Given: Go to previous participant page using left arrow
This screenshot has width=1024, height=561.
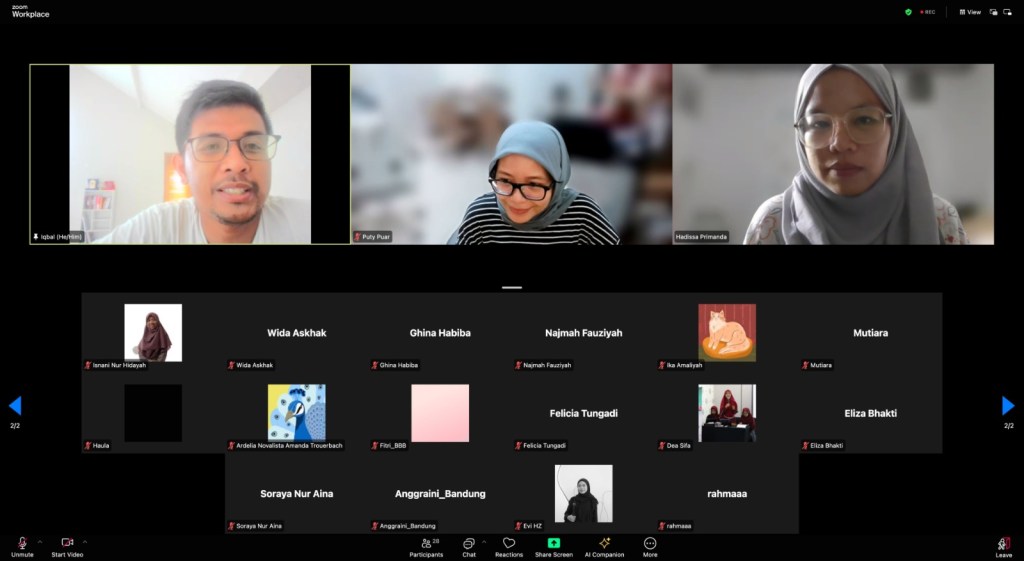Looking at the screenshot, I should [15, 405].
